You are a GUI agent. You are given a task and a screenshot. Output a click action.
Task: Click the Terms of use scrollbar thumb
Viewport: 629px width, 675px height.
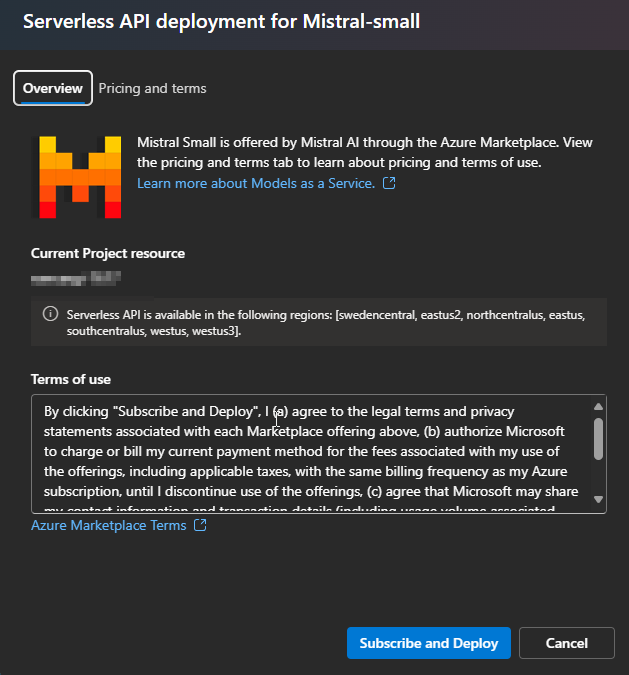(598, 439)
